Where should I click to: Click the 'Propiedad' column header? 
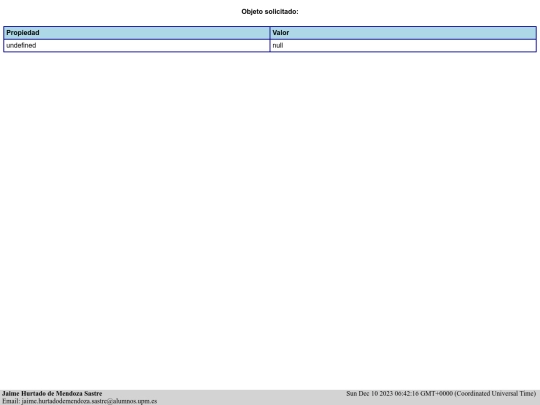tap(136, 33)
